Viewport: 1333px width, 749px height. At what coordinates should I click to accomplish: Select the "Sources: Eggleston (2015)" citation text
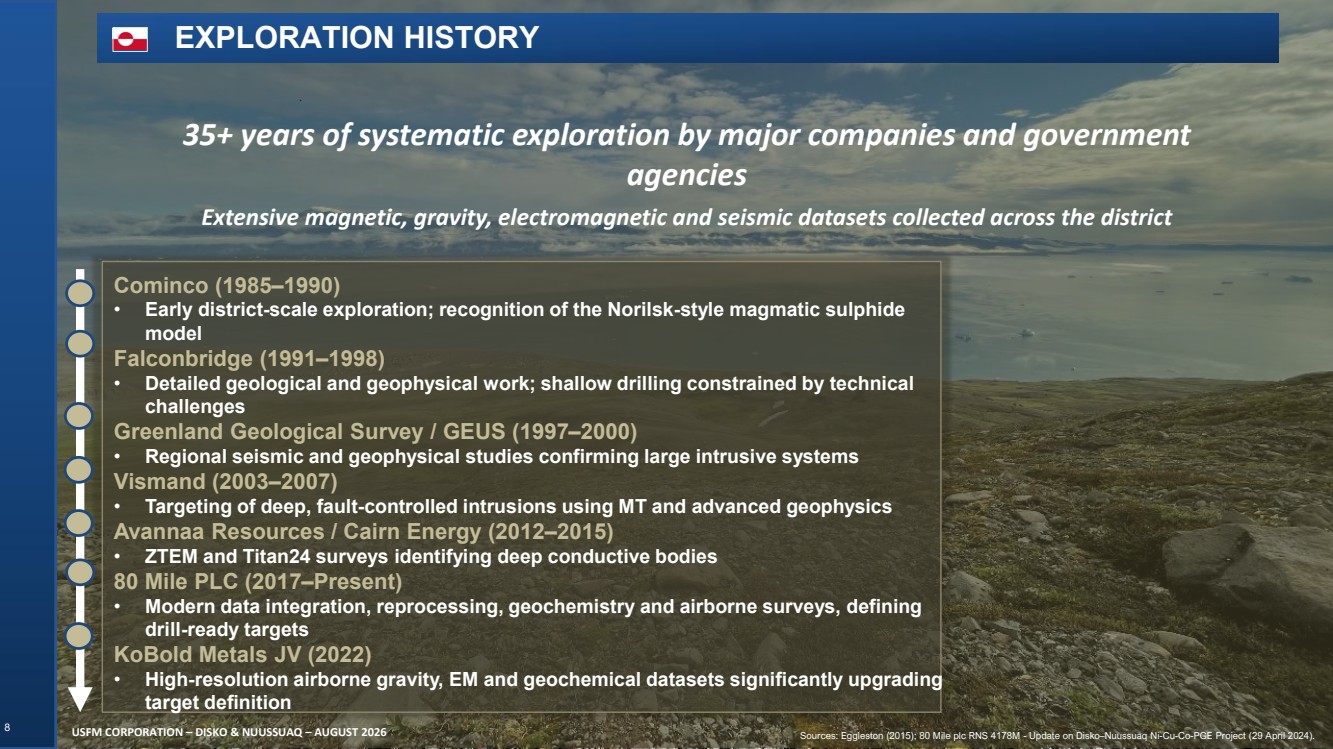1057,737
